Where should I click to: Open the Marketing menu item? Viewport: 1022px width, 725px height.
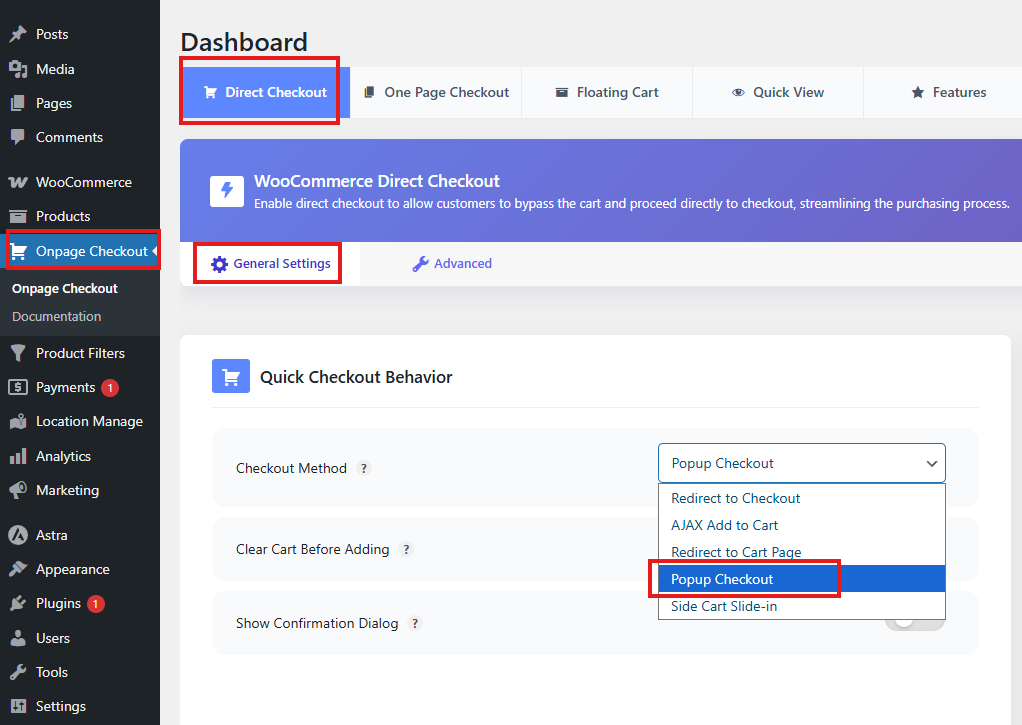point(80,490)
